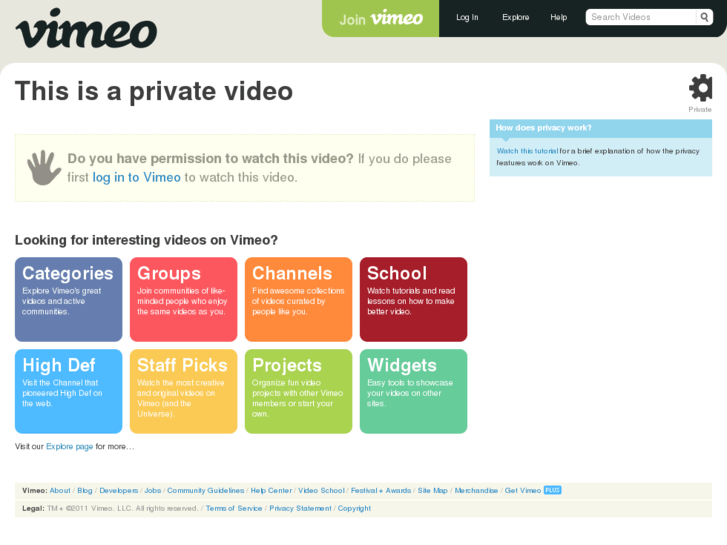The width and height of the screenshot is (727, 545).
Task: Open the Log In menu item
Action: pyautogui.click(x=467, y=17)
